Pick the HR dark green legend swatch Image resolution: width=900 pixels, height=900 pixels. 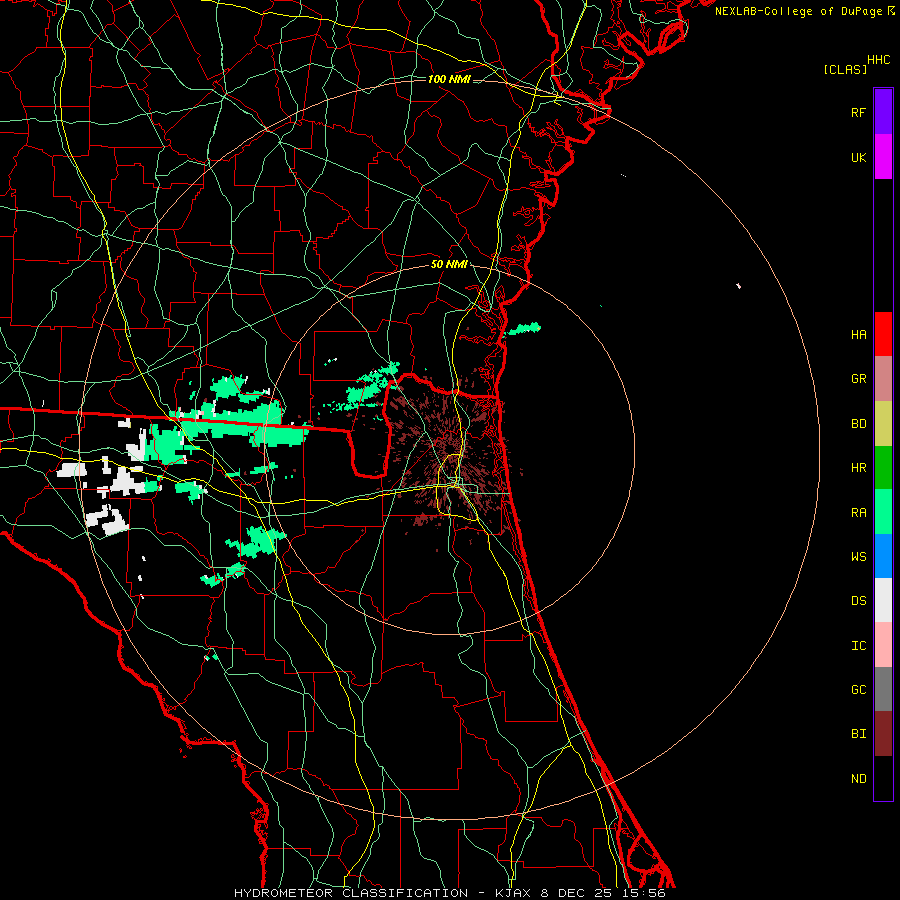point(883,468)
